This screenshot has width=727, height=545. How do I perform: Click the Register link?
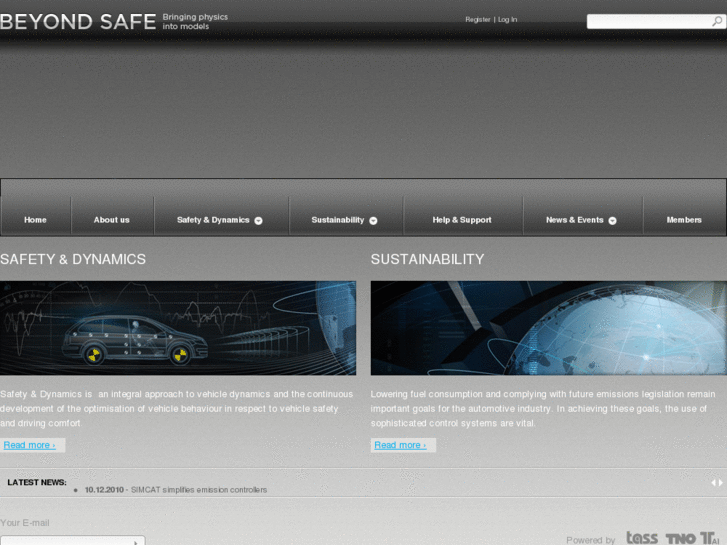(478, 19)
